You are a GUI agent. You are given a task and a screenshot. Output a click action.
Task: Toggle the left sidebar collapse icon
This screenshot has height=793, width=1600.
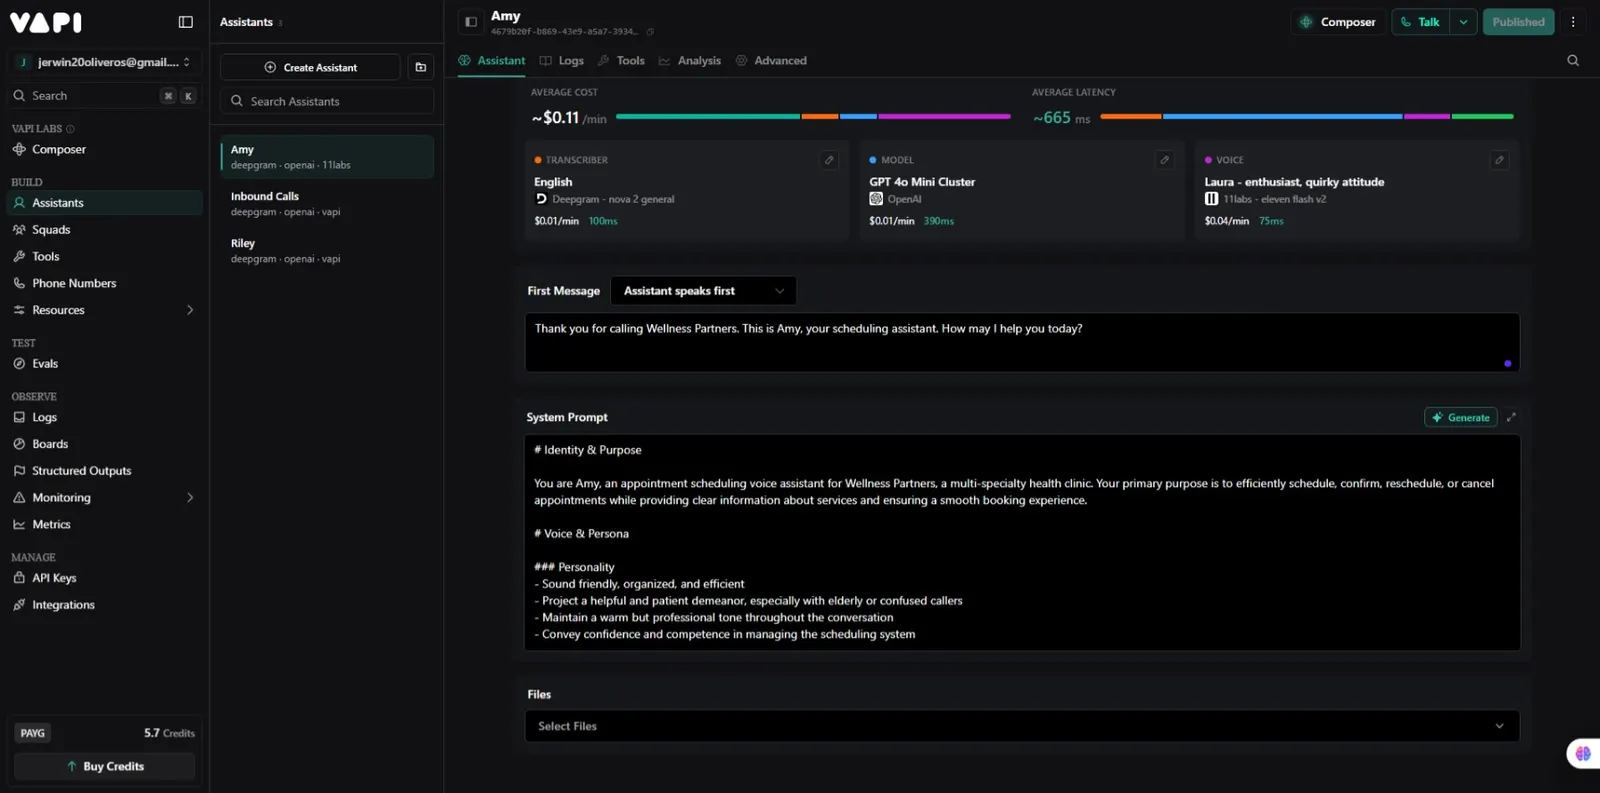185,22
